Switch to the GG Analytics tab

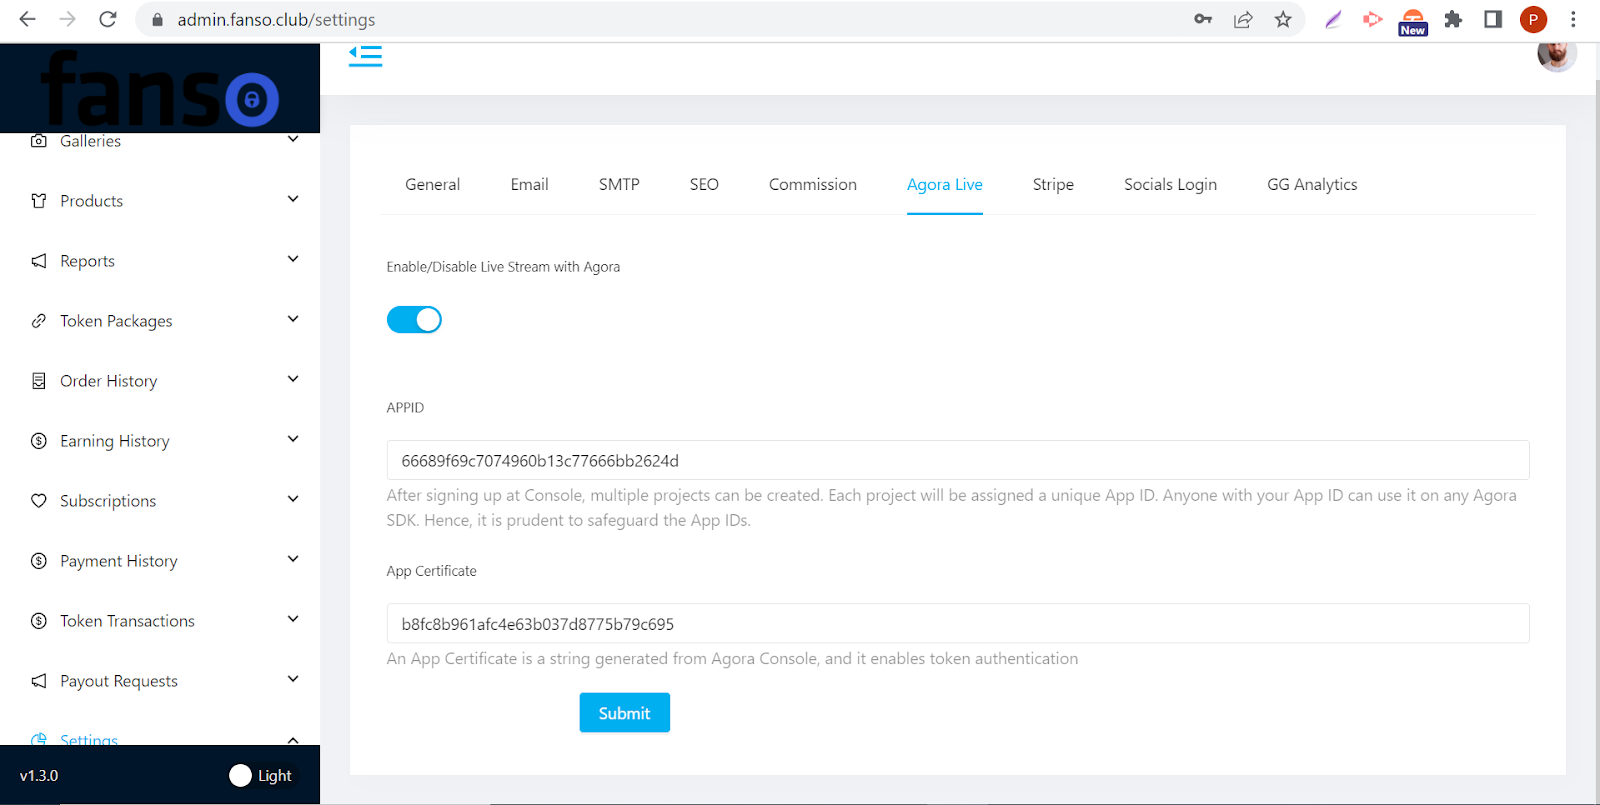click(1312, 184)
